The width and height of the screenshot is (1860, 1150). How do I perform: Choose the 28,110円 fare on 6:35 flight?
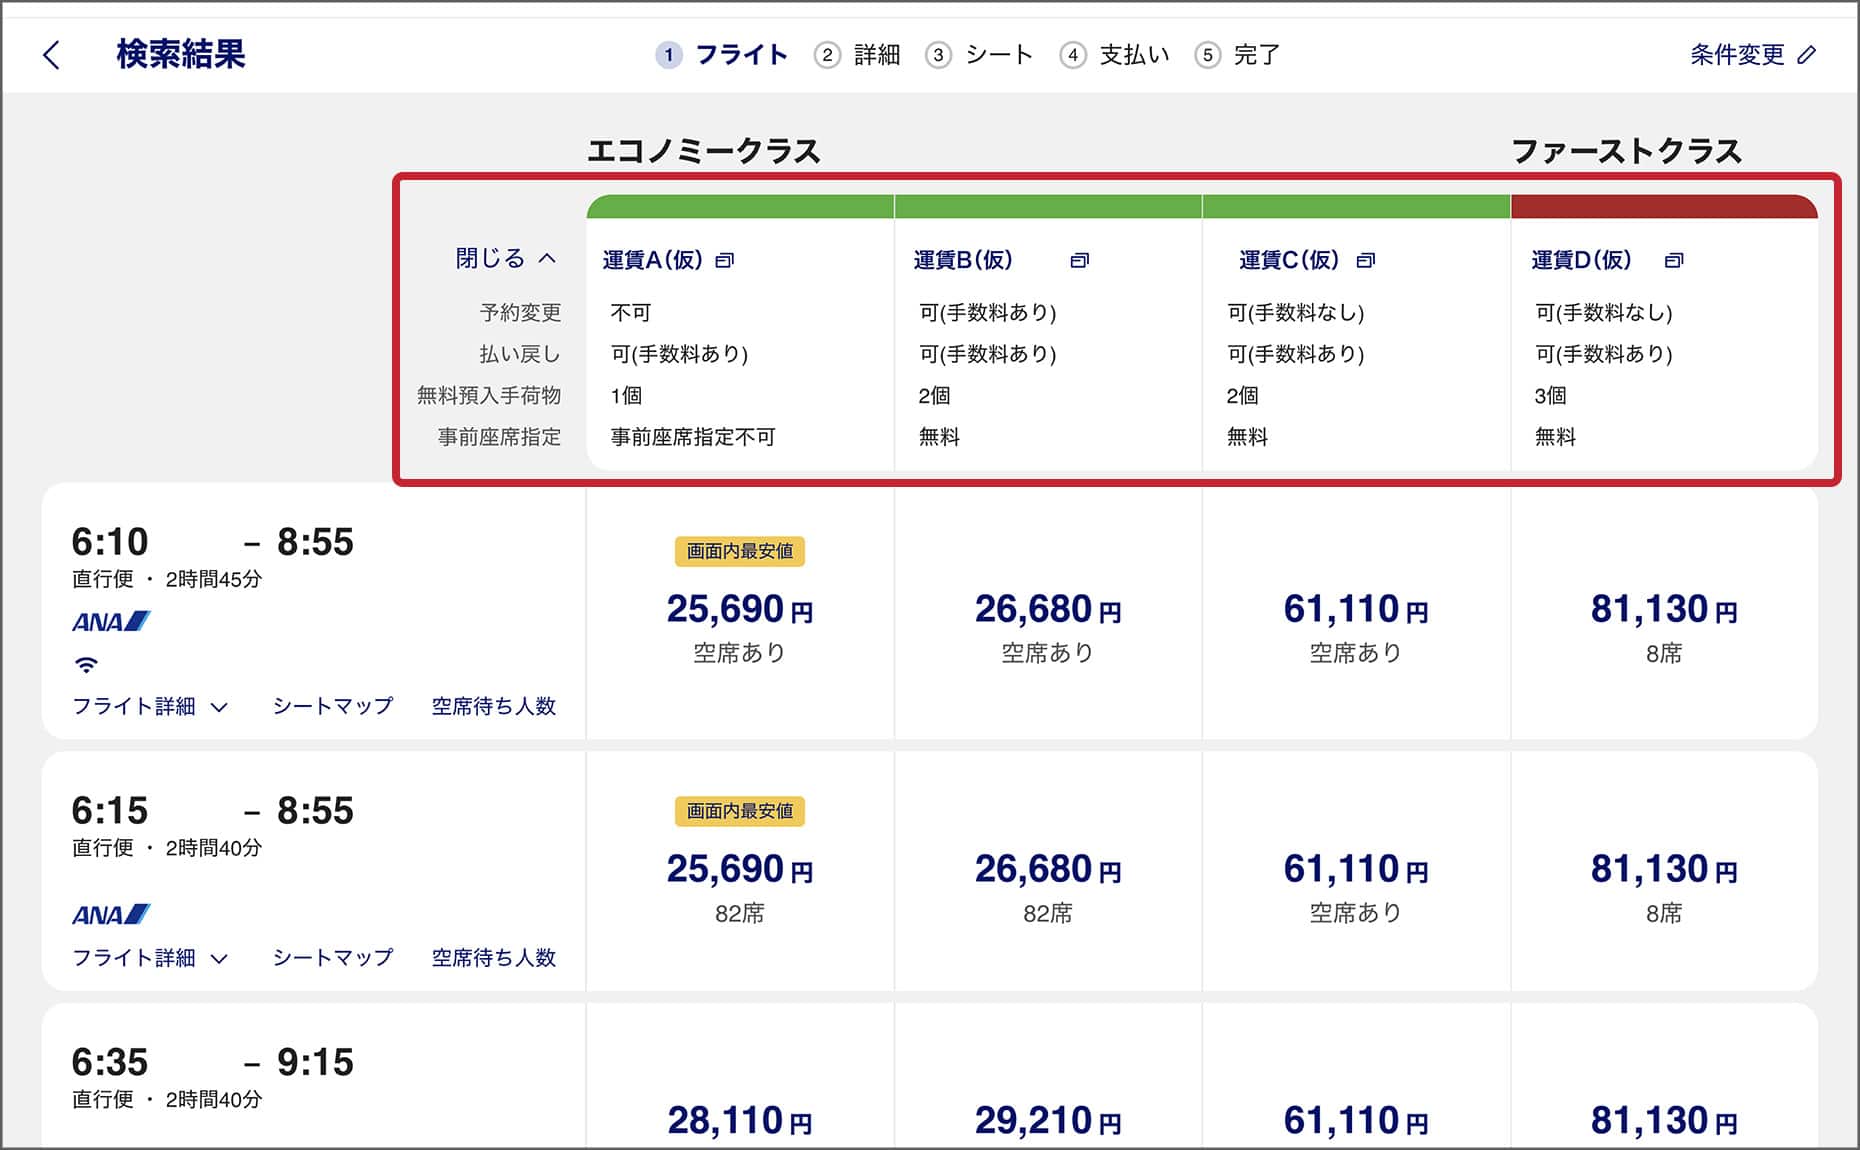[x=739, y=1120]
